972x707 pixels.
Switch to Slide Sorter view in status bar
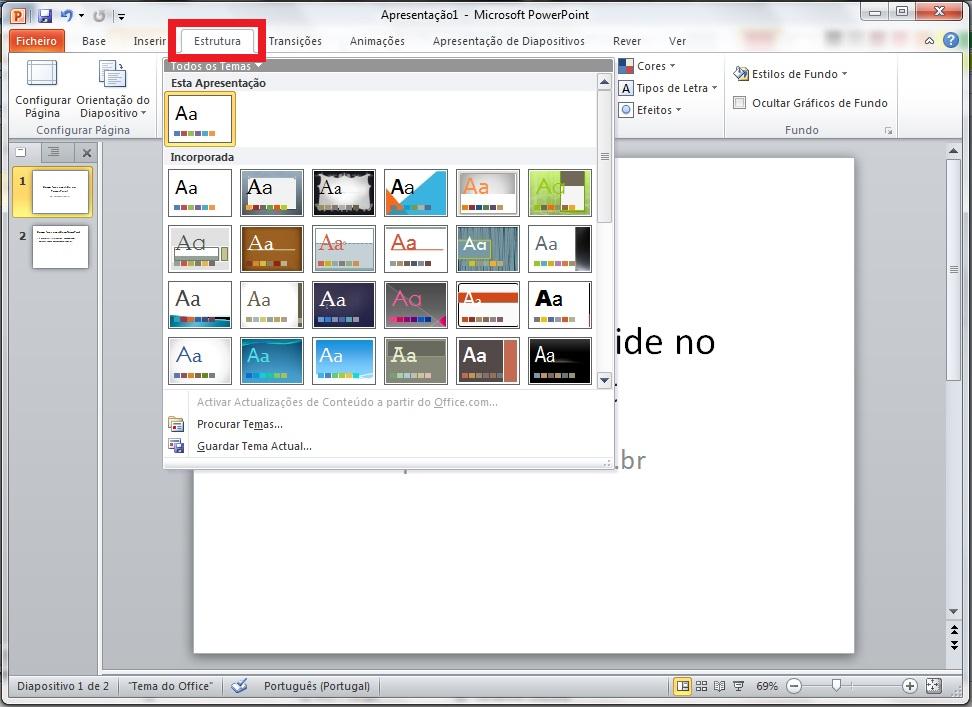[701, 686]
